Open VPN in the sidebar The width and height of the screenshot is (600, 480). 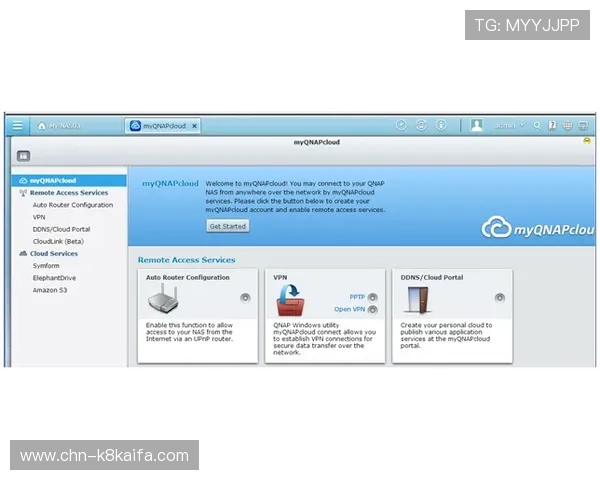click(x=39, y=217)
